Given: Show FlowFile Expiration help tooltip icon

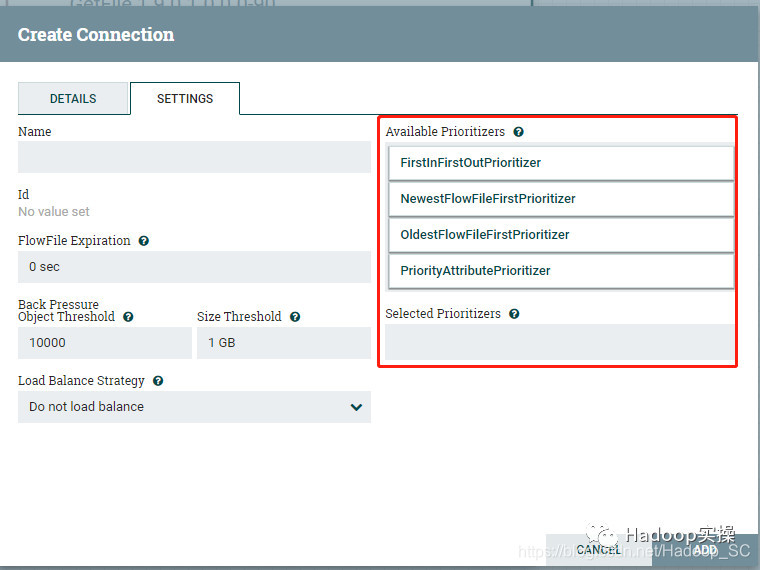Looking at the screenshot, I should (143, 241).
